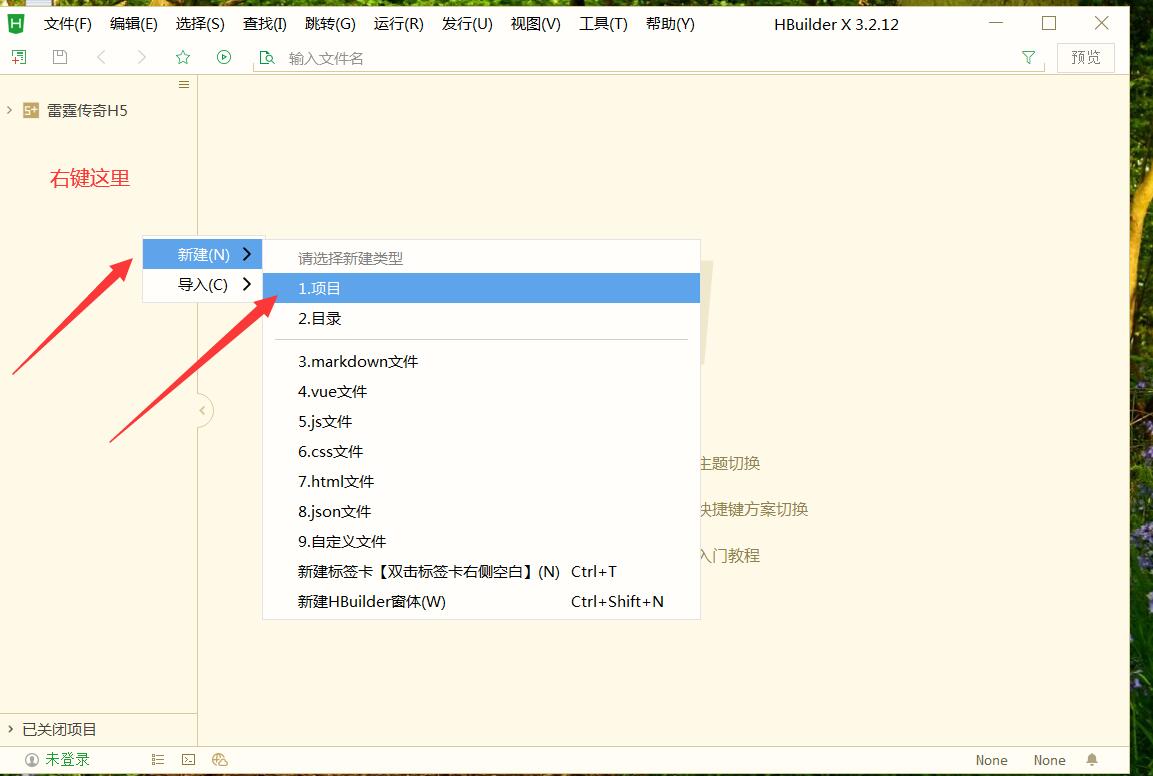Choose 7.html文件 in the context menu
Image resolution: width=1153 pixels, height=776 pixels.
(336, 481)
